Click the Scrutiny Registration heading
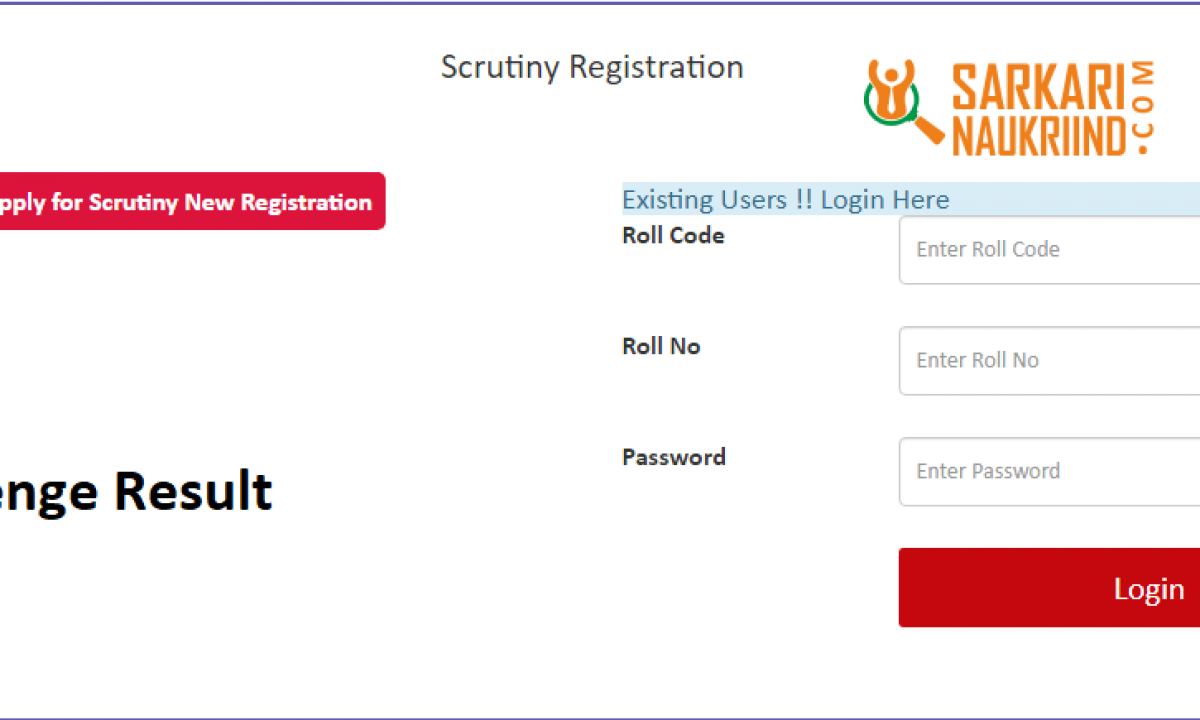This screenshot has width=1200, height=720. point(592,68)
